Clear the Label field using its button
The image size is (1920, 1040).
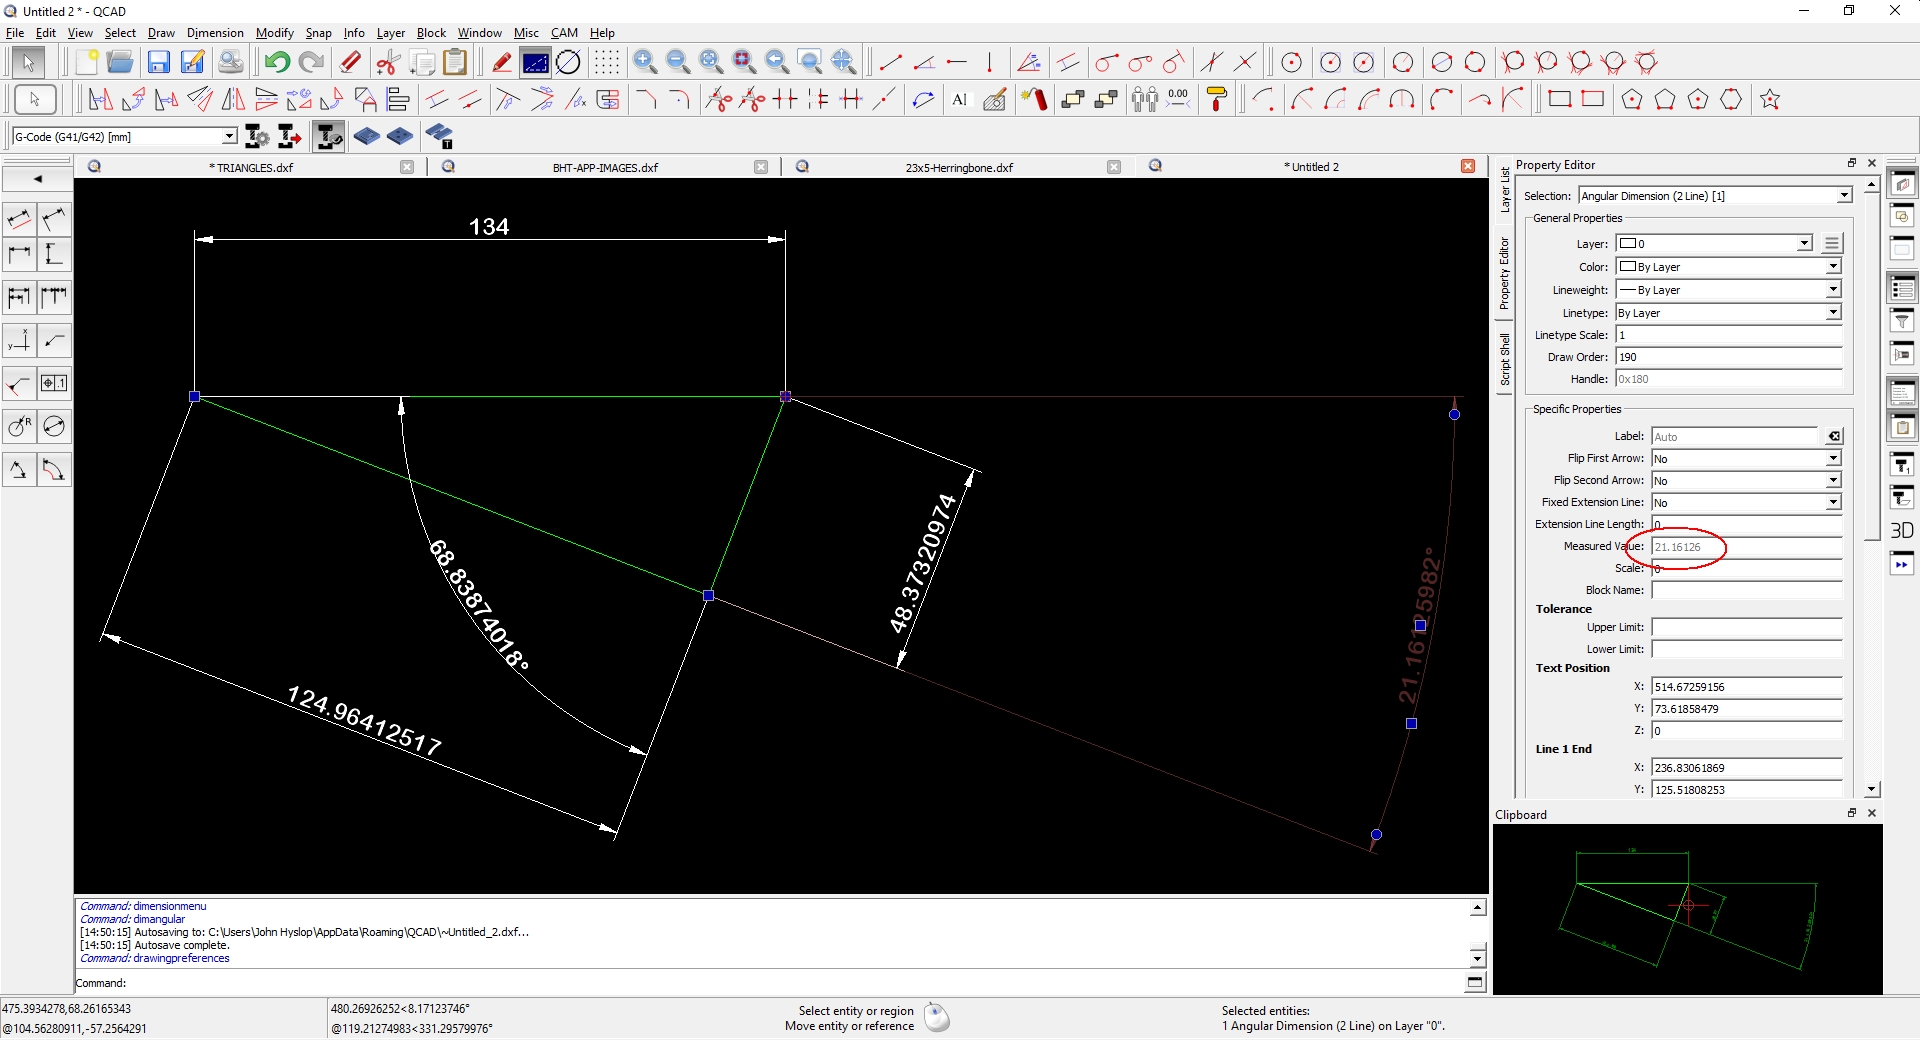[1834, 437]
